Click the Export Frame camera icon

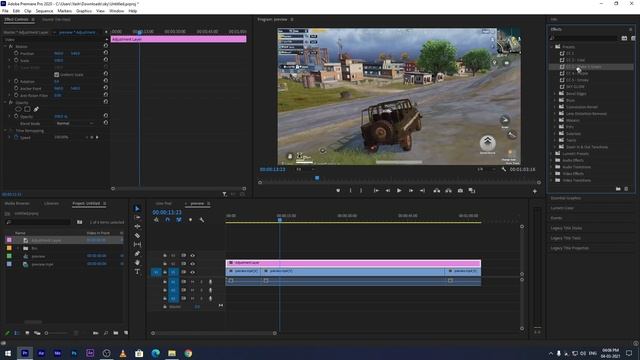pos(460,191)
